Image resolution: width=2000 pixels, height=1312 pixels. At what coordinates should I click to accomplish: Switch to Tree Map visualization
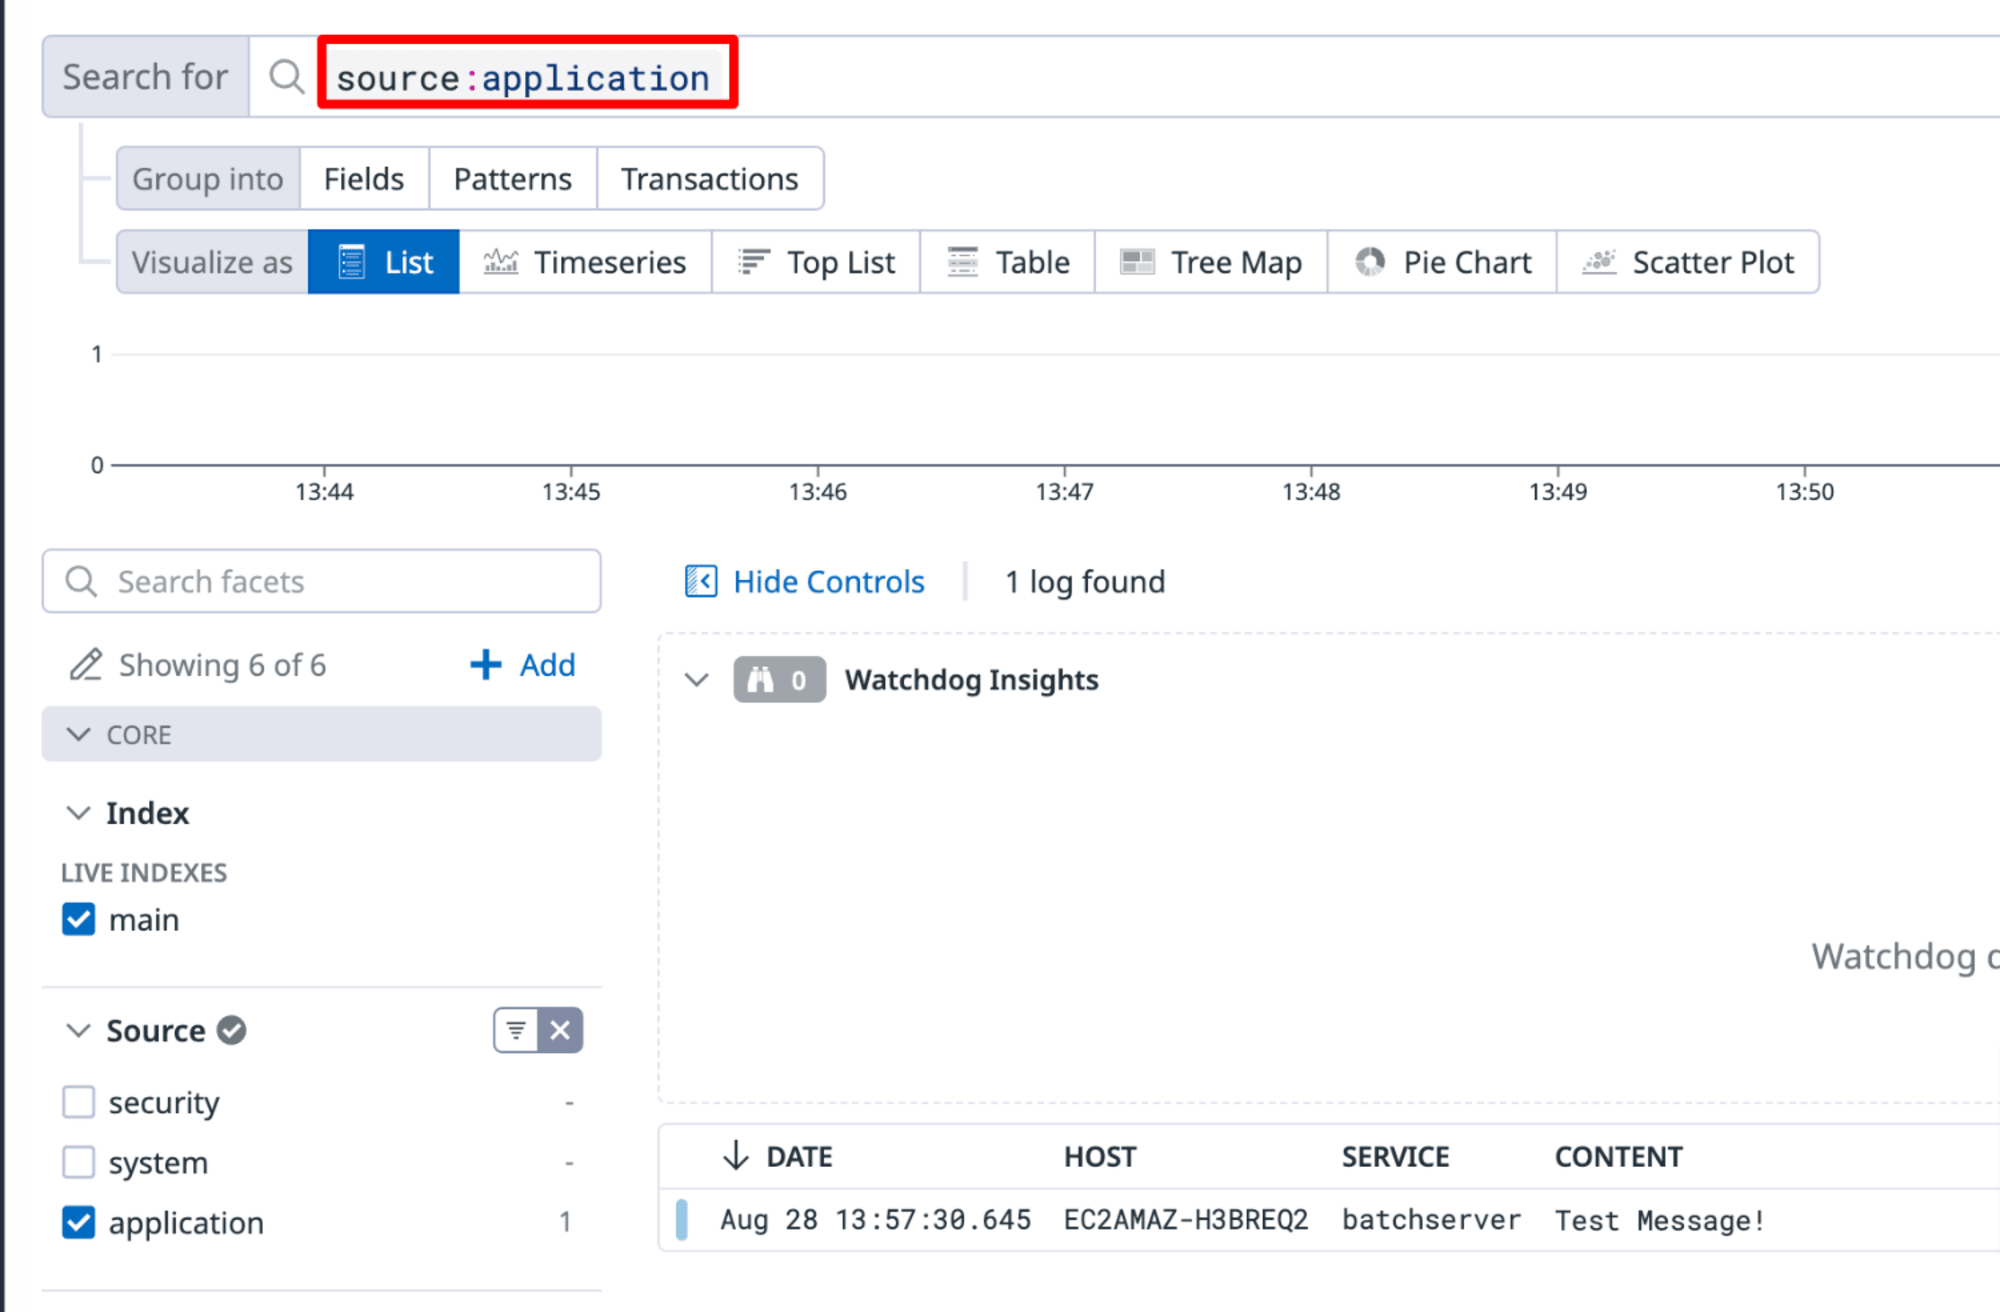[1211, 262]
